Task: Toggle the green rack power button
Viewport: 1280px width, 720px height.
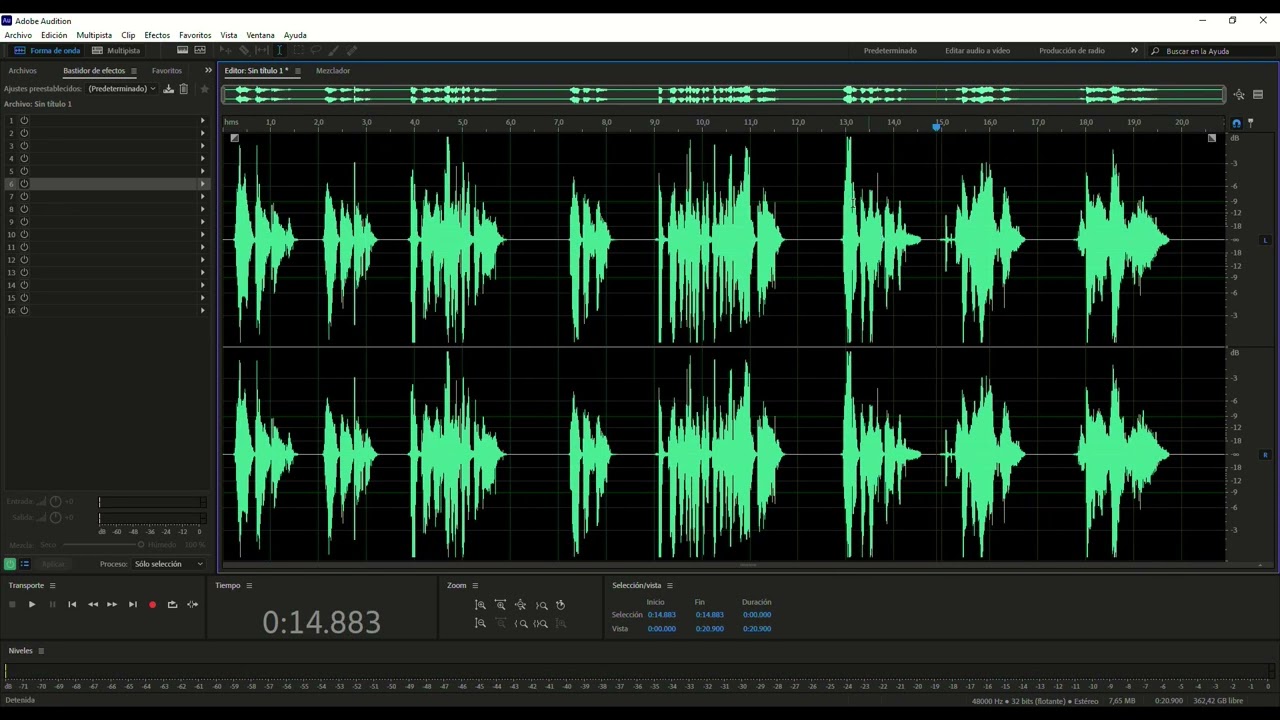Action: pos(10,564)
